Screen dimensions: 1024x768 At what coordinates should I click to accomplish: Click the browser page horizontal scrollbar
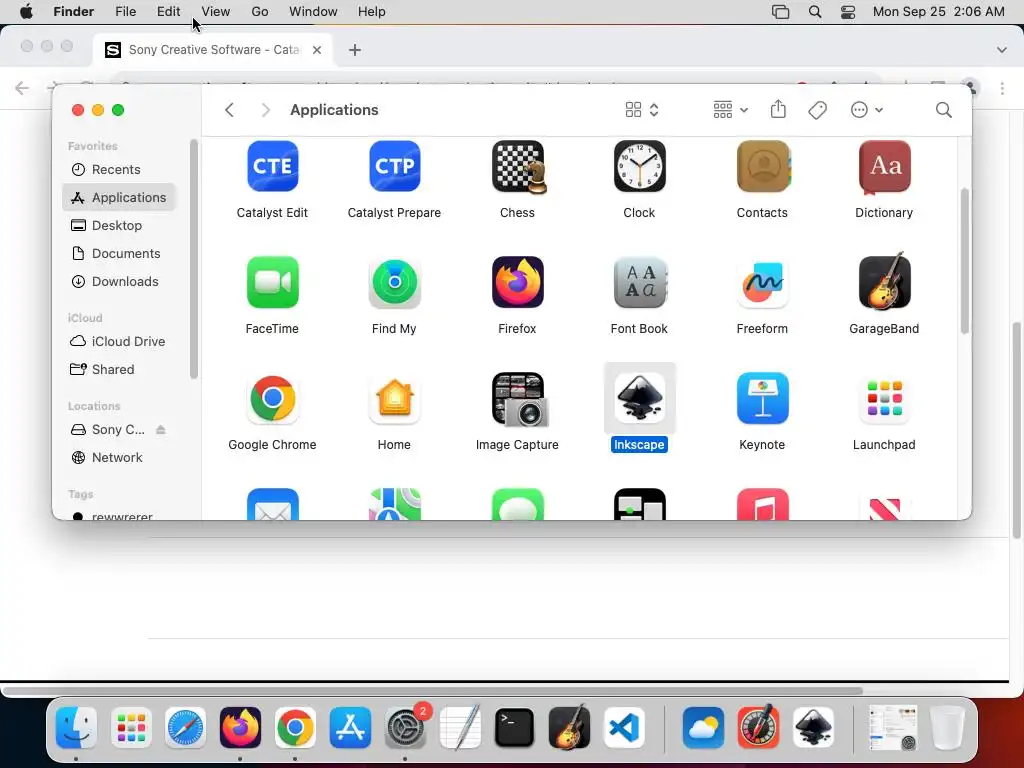(x=432, y=690)
